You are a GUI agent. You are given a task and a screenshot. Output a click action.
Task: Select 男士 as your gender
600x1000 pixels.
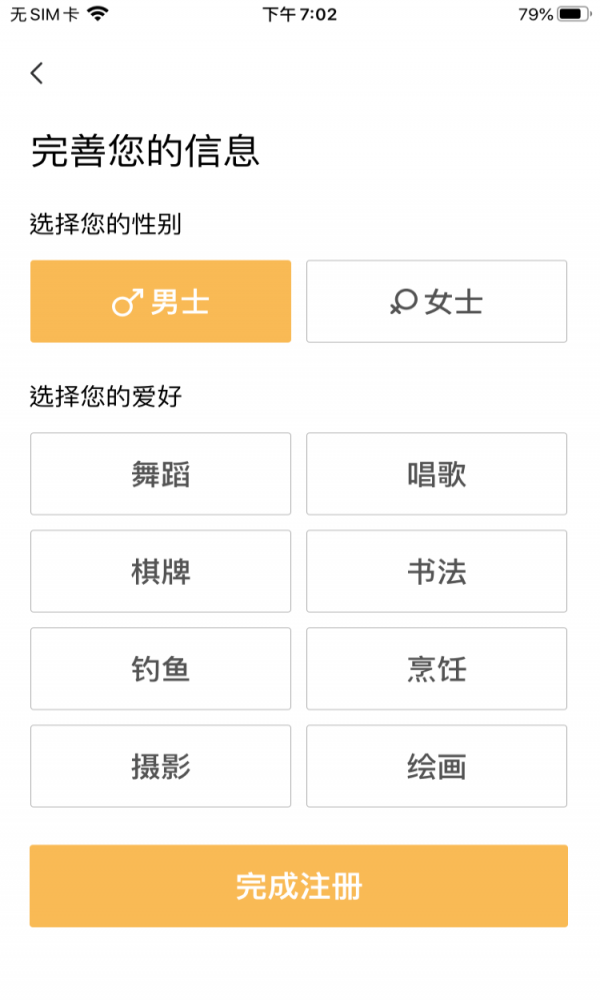(160, 302)
